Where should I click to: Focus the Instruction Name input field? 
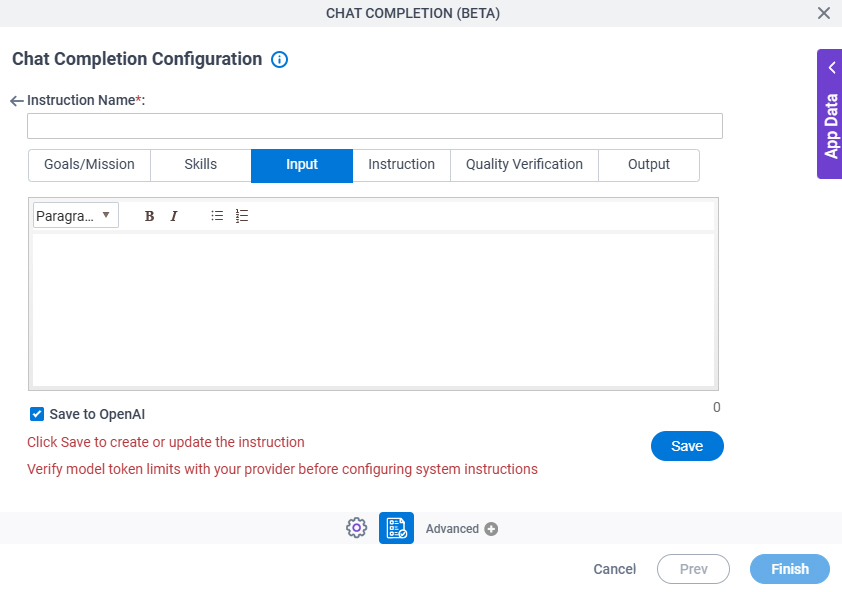click(375, 126)
